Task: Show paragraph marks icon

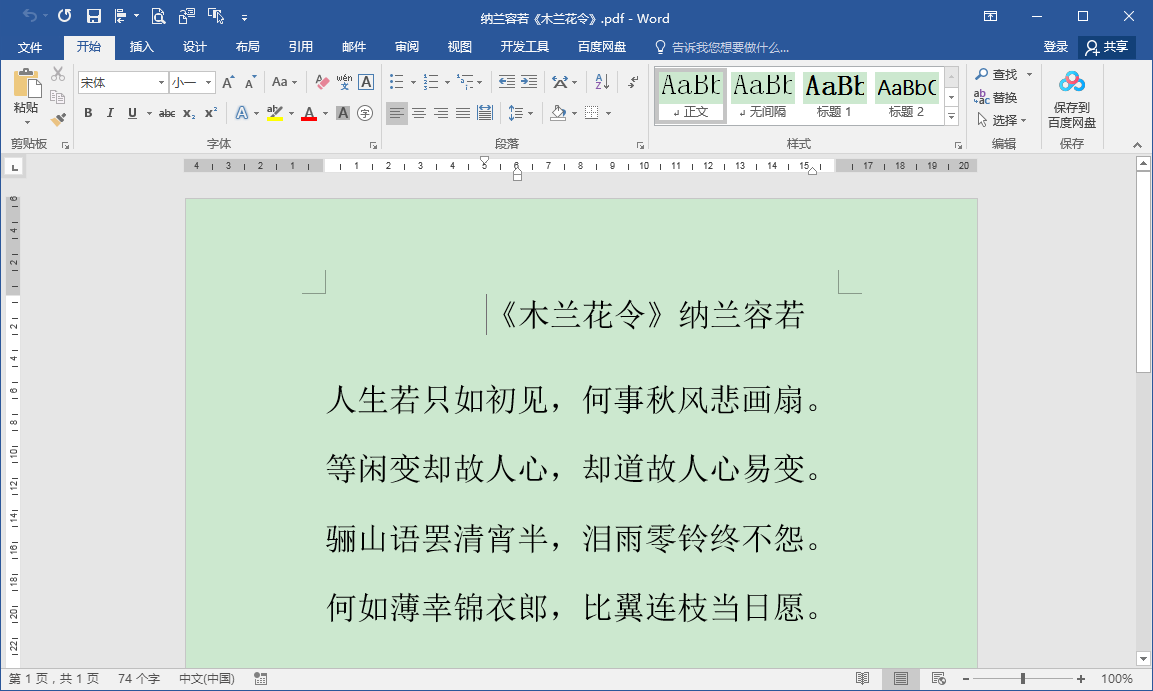Action: tap(633, 82)
